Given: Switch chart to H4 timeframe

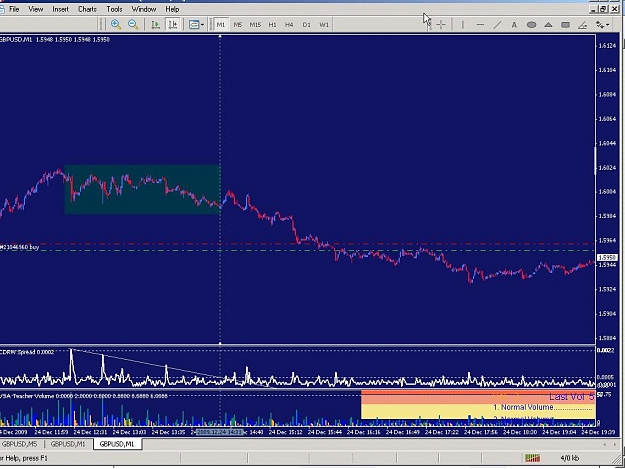Looking at the screenshot, I should click(289, 25).
